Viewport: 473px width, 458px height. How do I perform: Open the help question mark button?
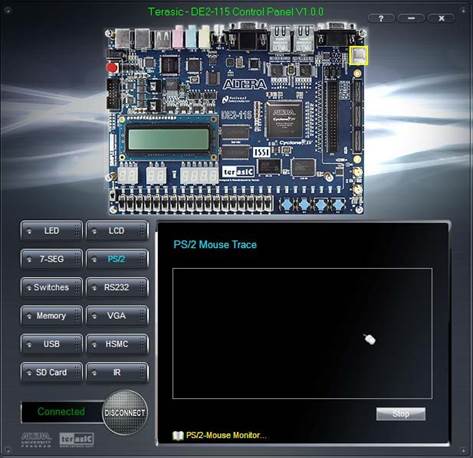click(381, 19)
